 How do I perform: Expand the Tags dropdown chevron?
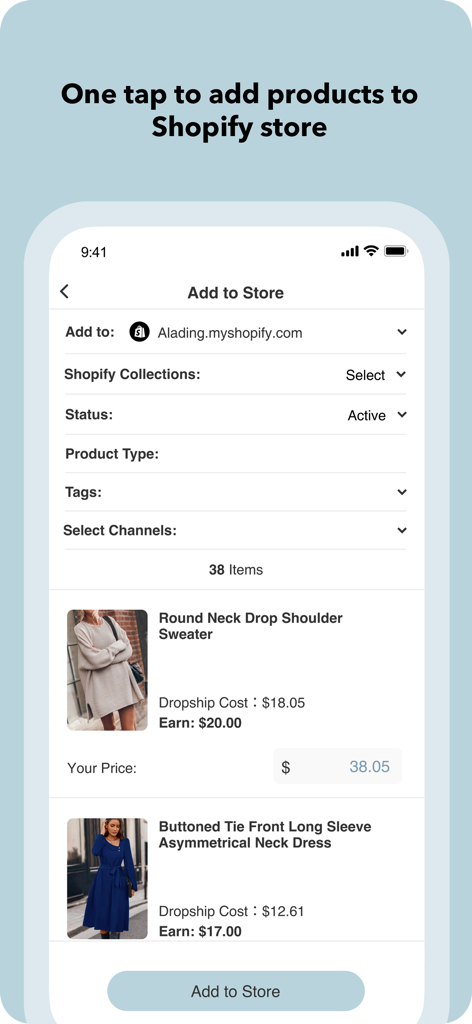(402, 492)
